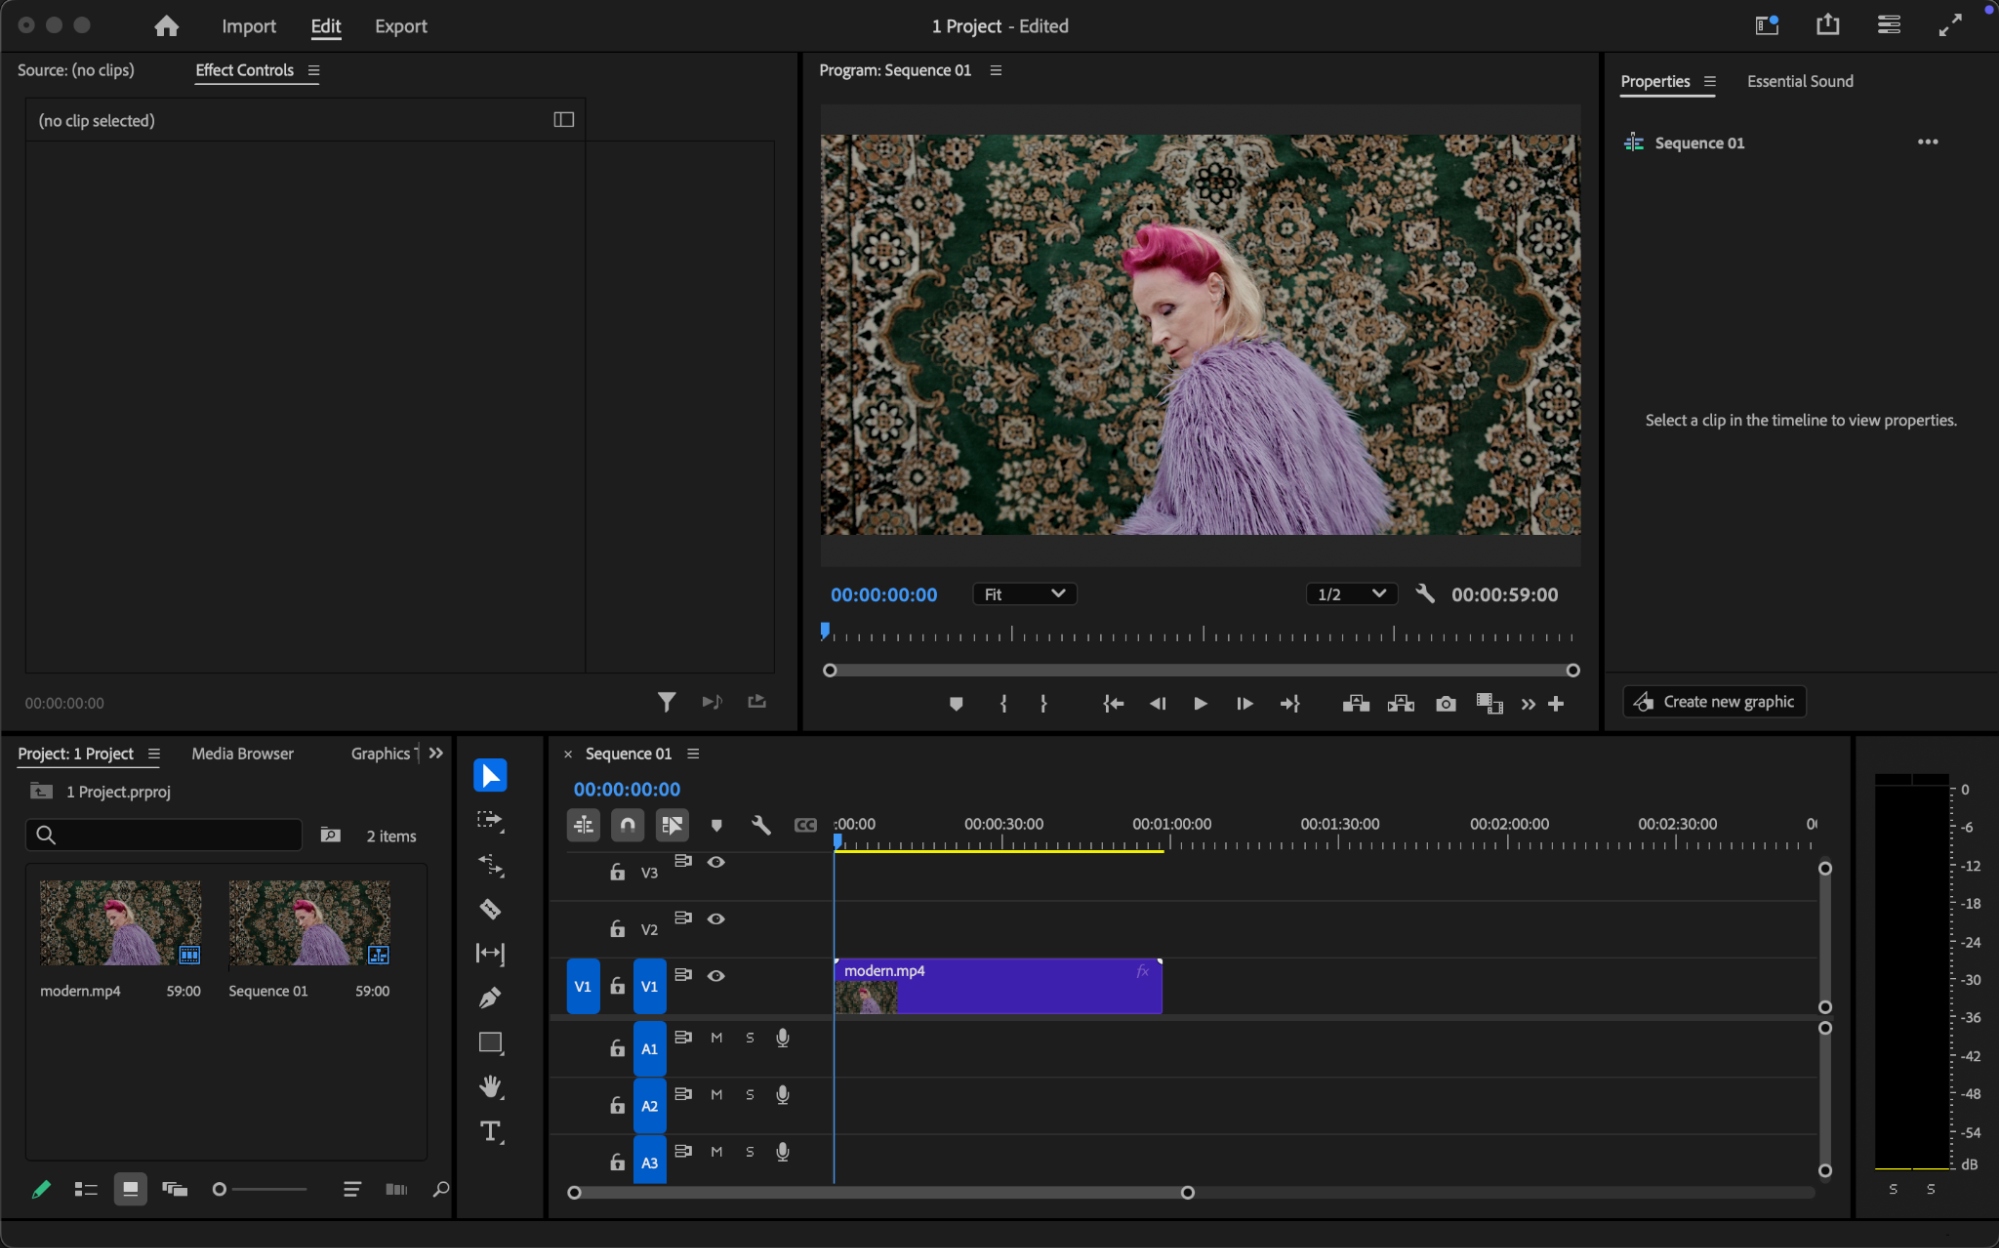Select the modern.mp4 thumbnail in project bin
Viewport: 1999px width, 1249px height.
click(120, 922)
